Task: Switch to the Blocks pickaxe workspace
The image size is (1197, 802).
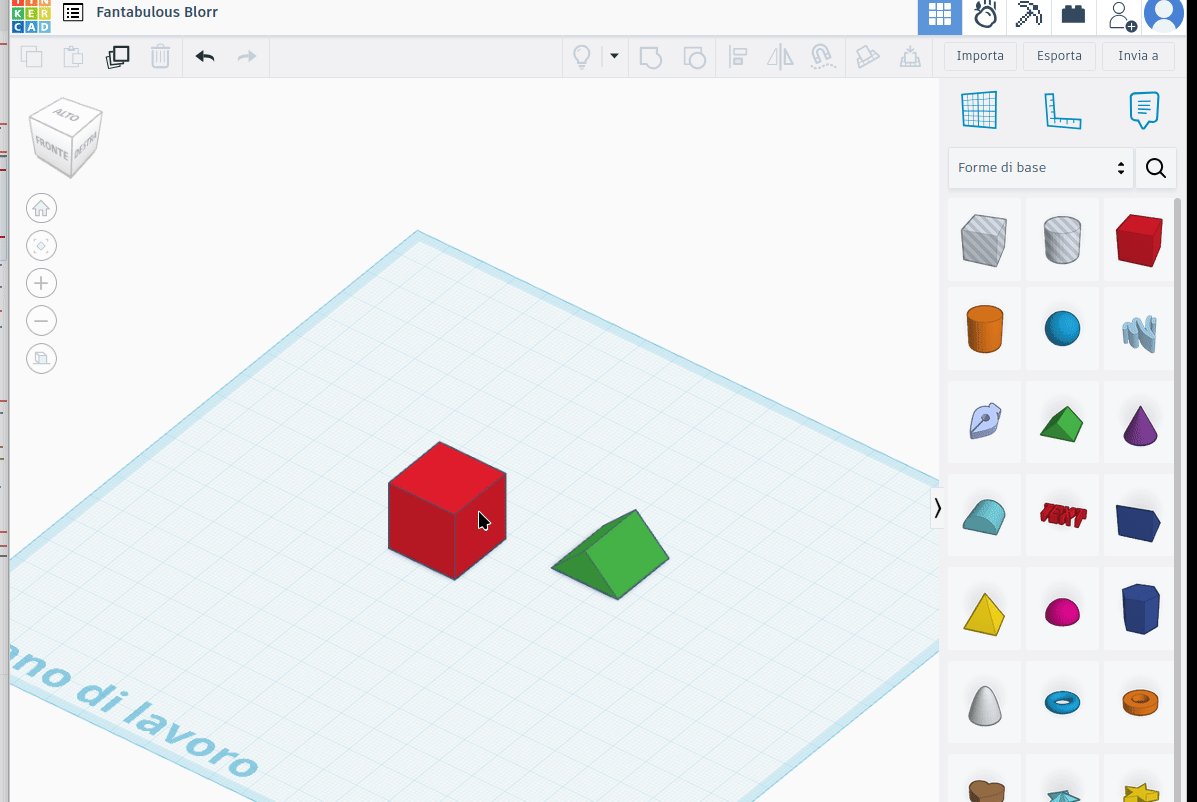Action: click(x=1029, y=15)
